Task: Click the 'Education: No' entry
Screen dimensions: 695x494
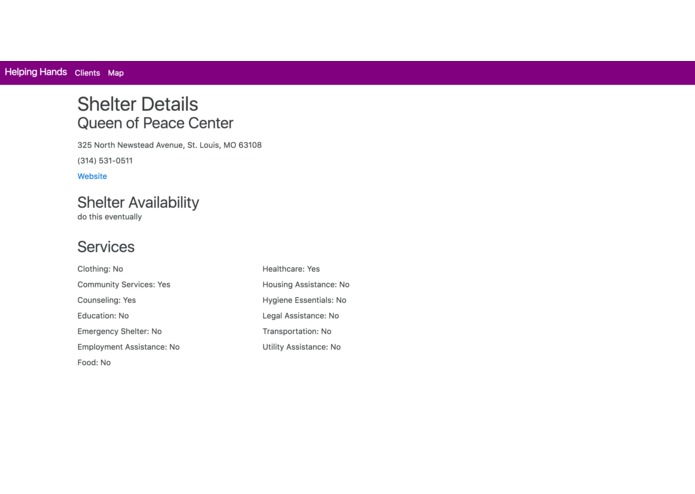Action: (x=103, y=316)
